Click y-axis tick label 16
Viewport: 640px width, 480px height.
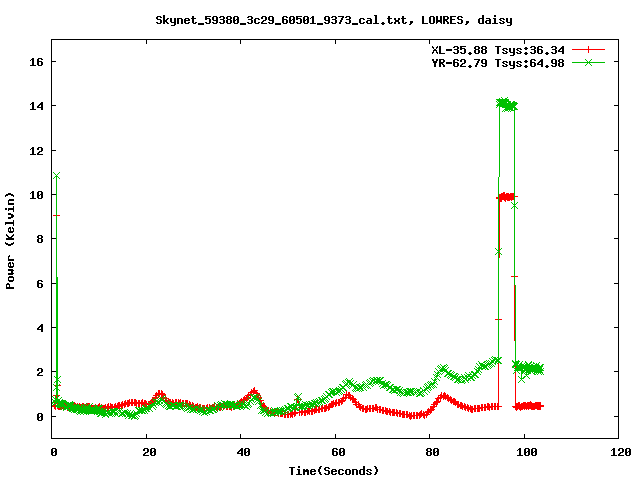36,62
